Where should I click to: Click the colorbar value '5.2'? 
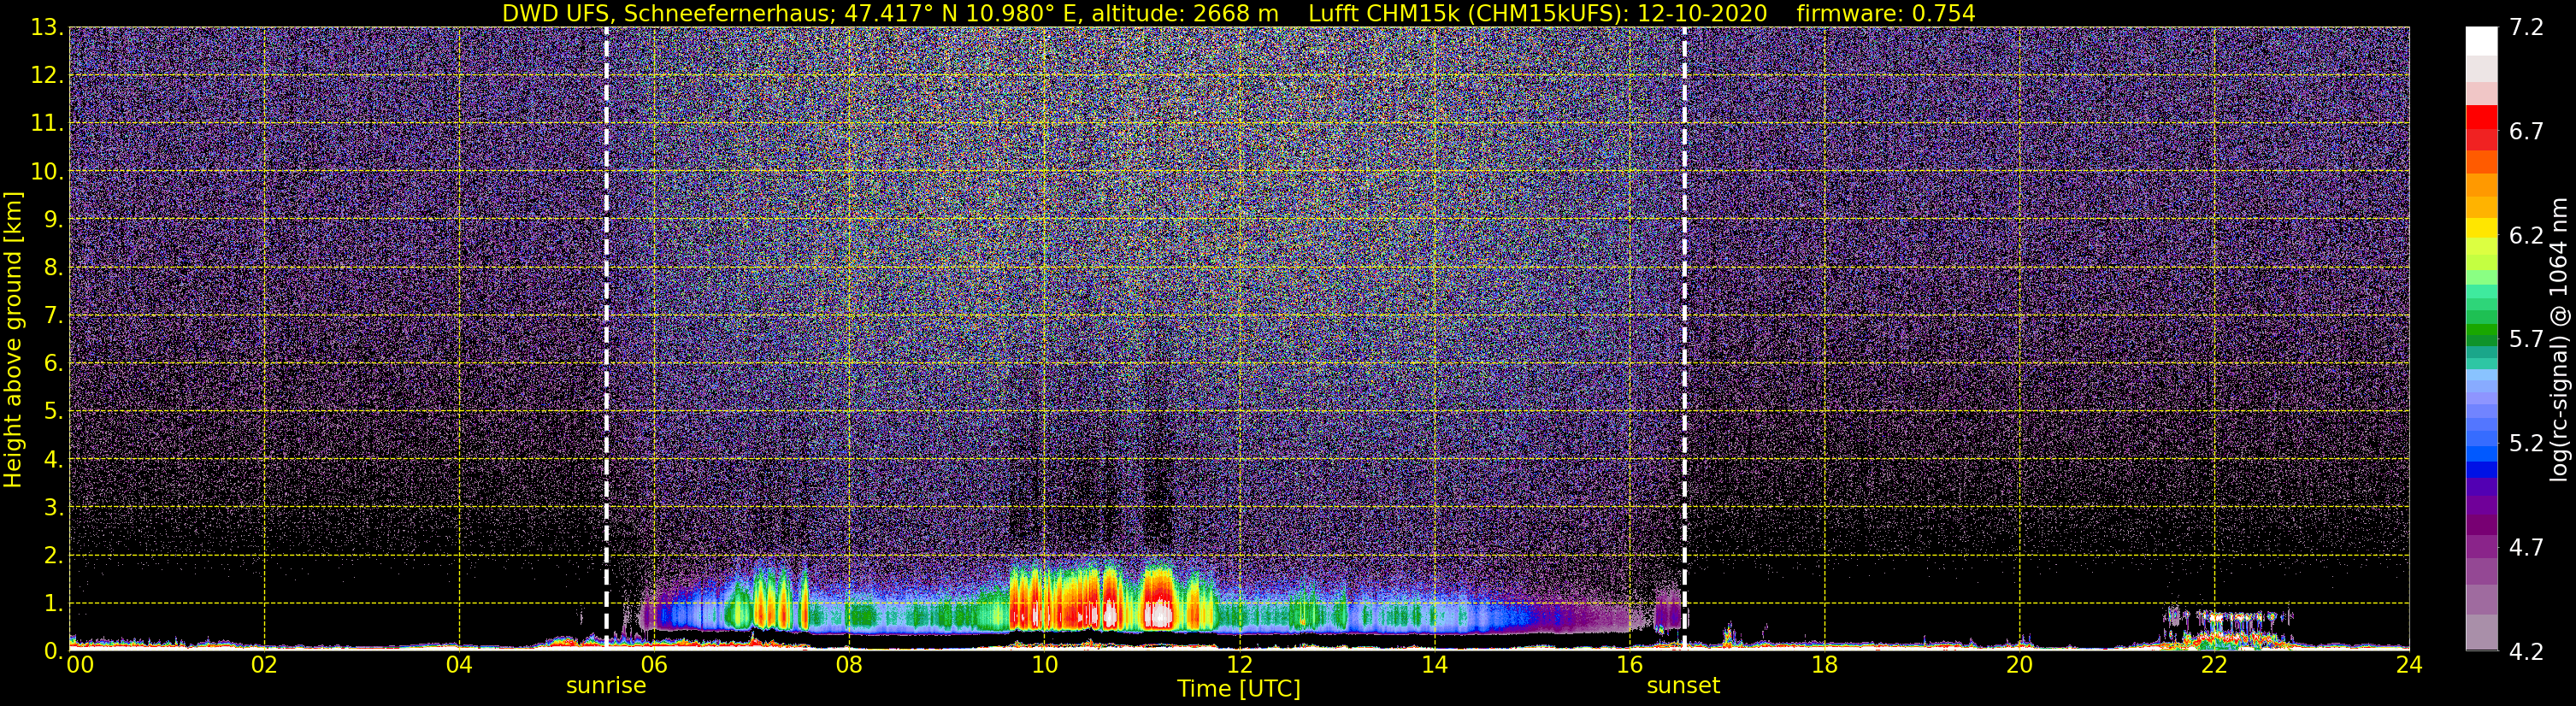(x=2526, y=443)
